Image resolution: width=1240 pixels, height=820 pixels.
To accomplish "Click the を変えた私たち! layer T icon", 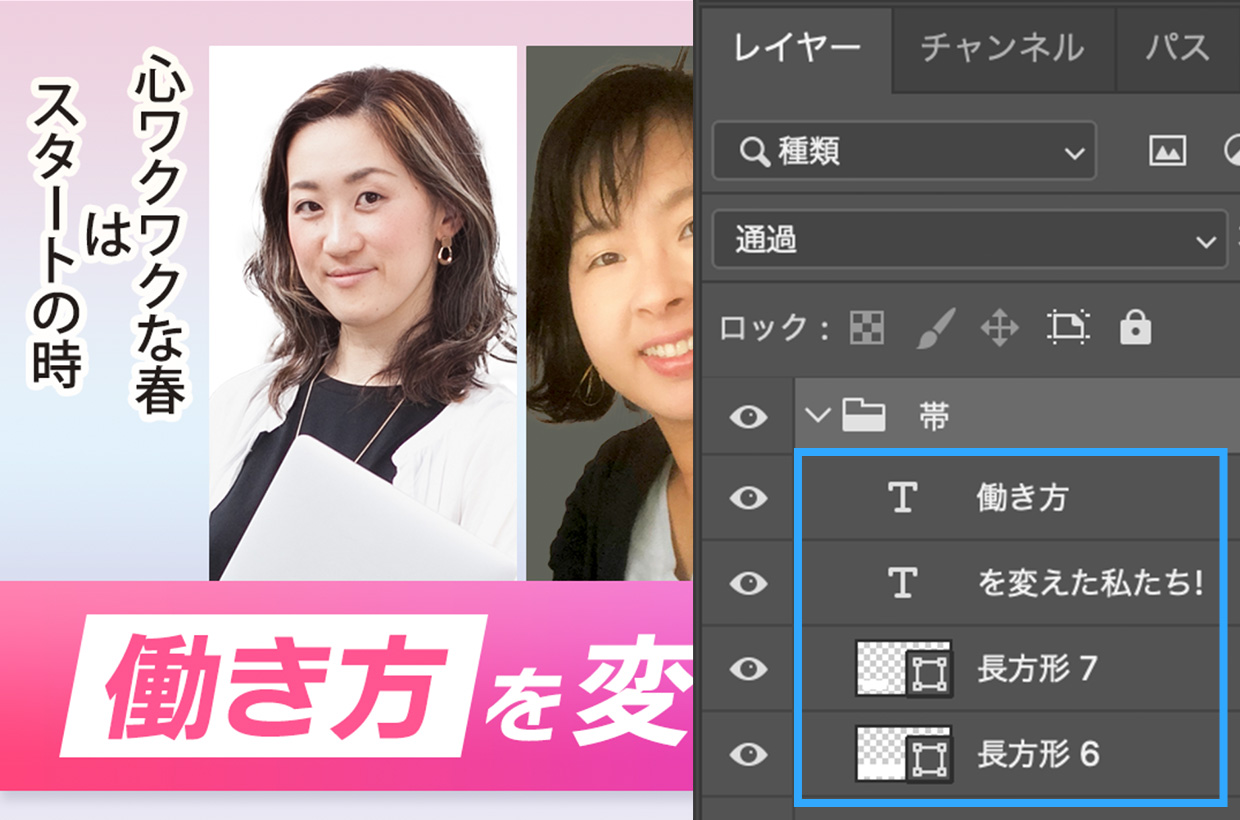I will (x=903, y=582).
